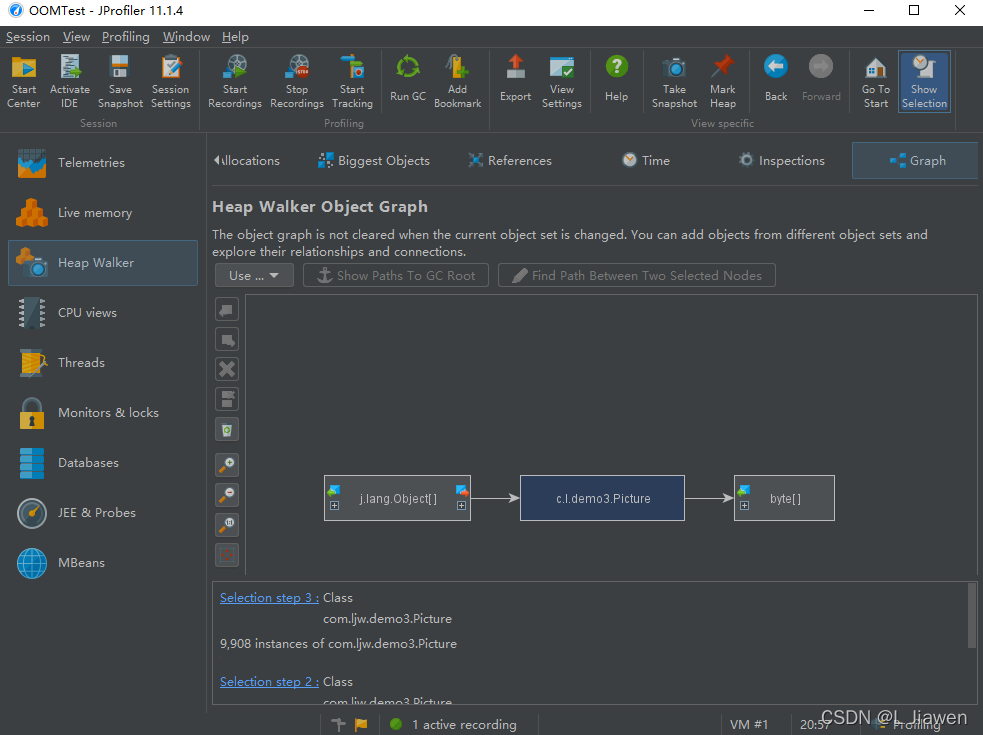Select the byte[] graph node
This screenshot has height=735, width=983.
click(784, 498)
